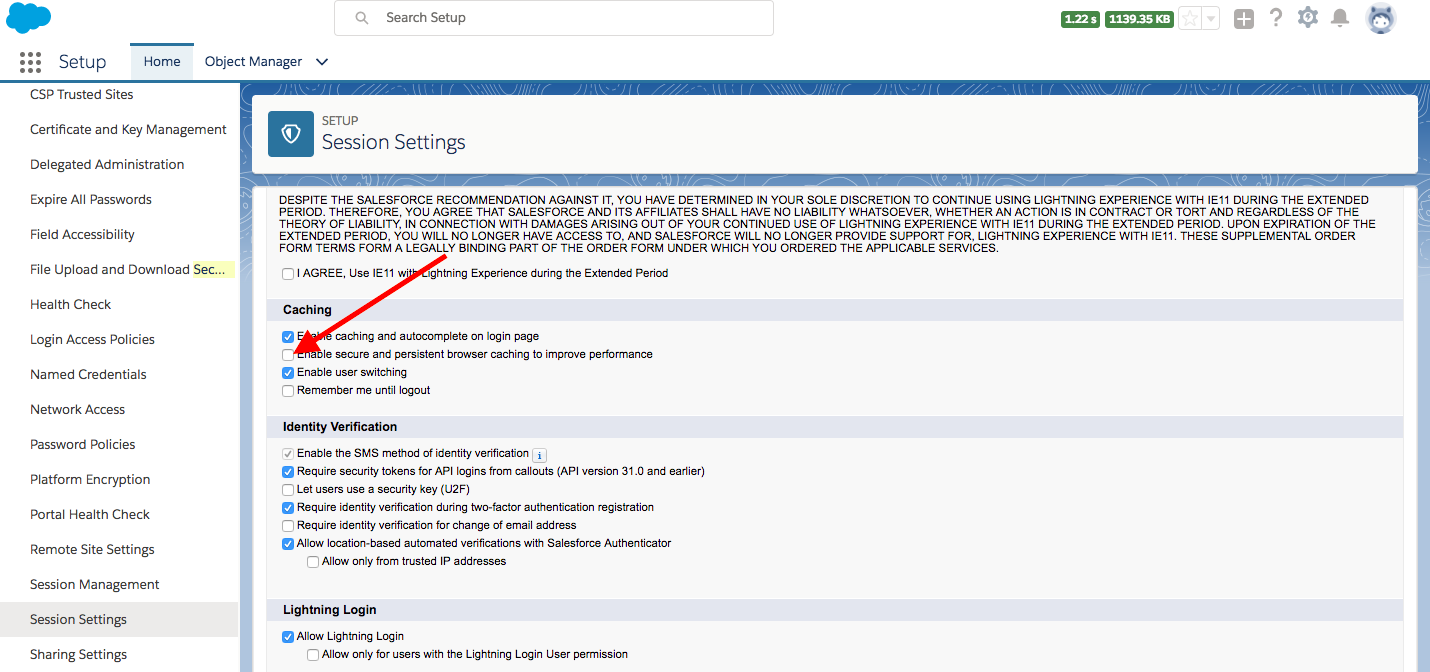Viewport: 1430px width, 672px height.
Task: Click the 1.22 s performance badge
Action: click(x=1080, y=18)
